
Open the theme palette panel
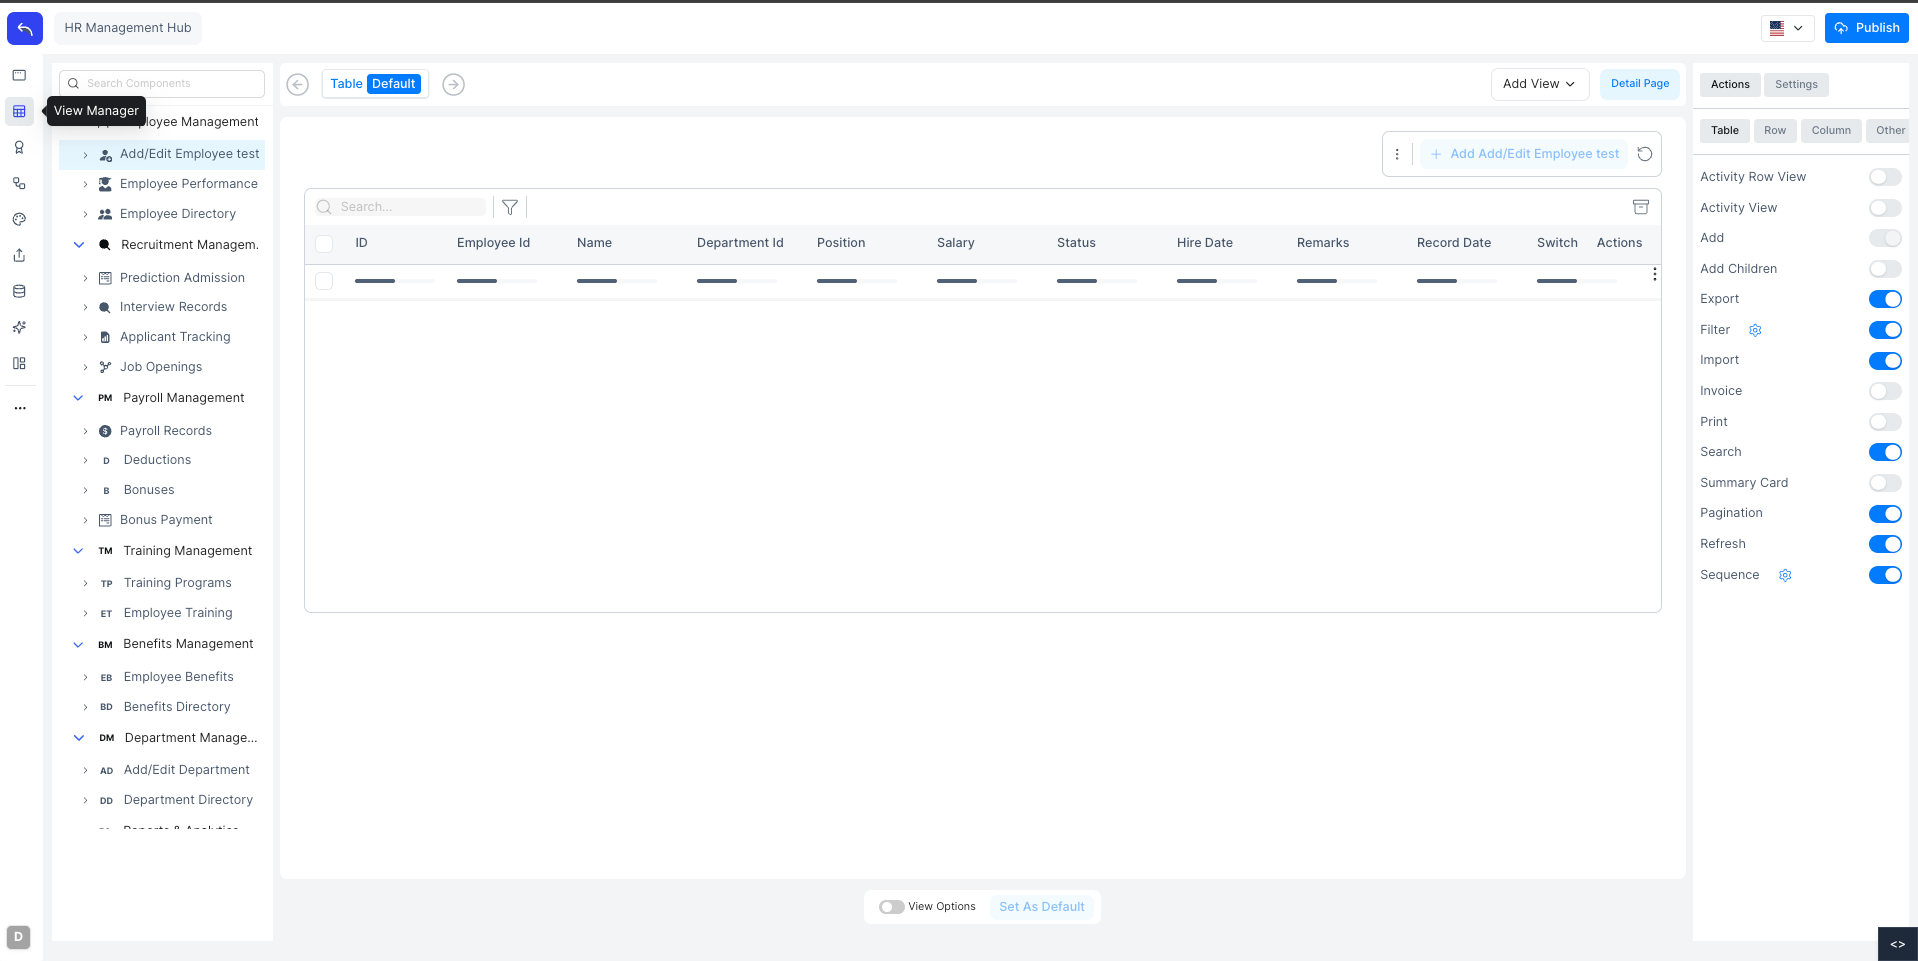(x=19, y=219)
